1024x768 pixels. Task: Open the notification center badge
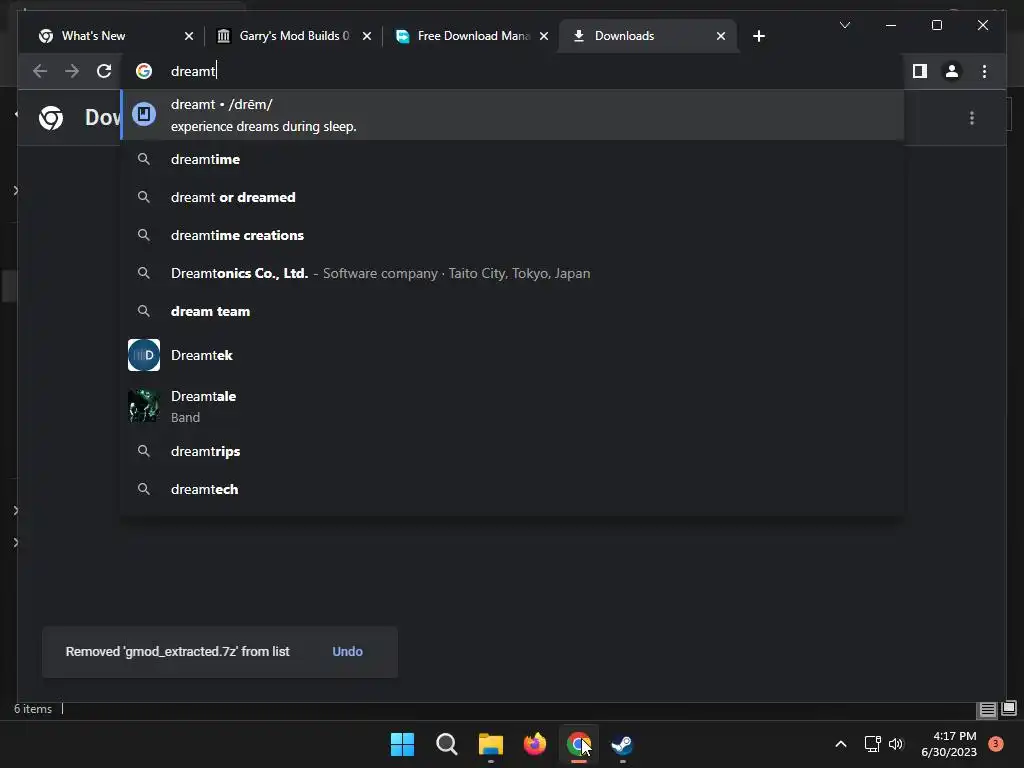[x=996, y=744]
